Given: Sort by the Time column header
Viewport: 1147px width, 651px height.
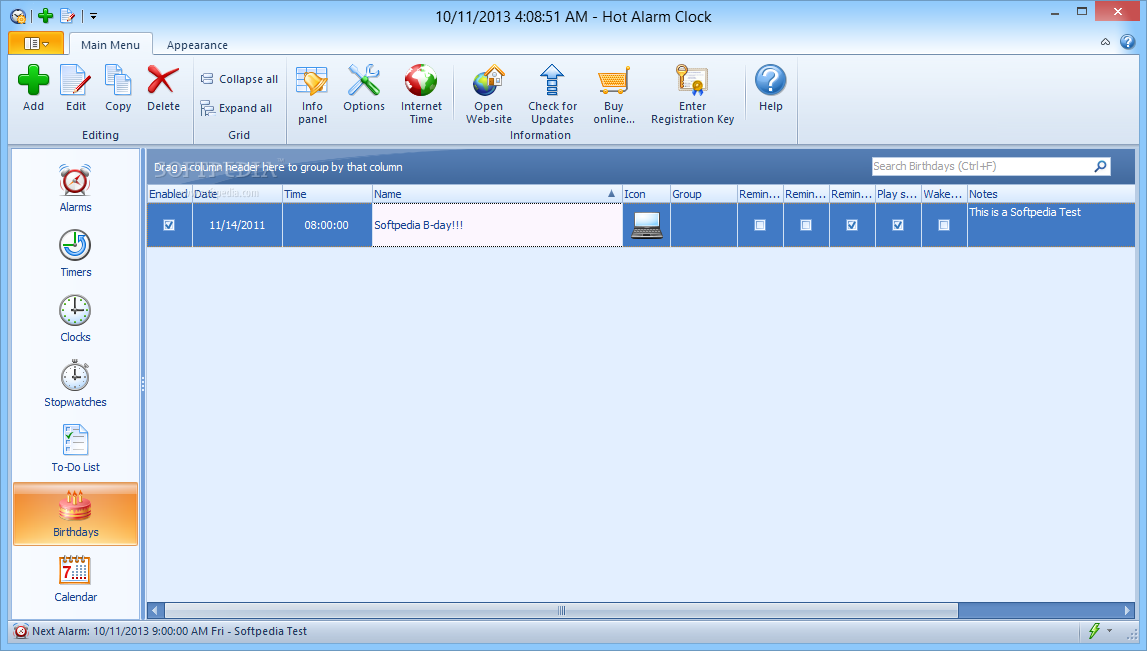Looking at the screenshot, I should click(327, 194).
